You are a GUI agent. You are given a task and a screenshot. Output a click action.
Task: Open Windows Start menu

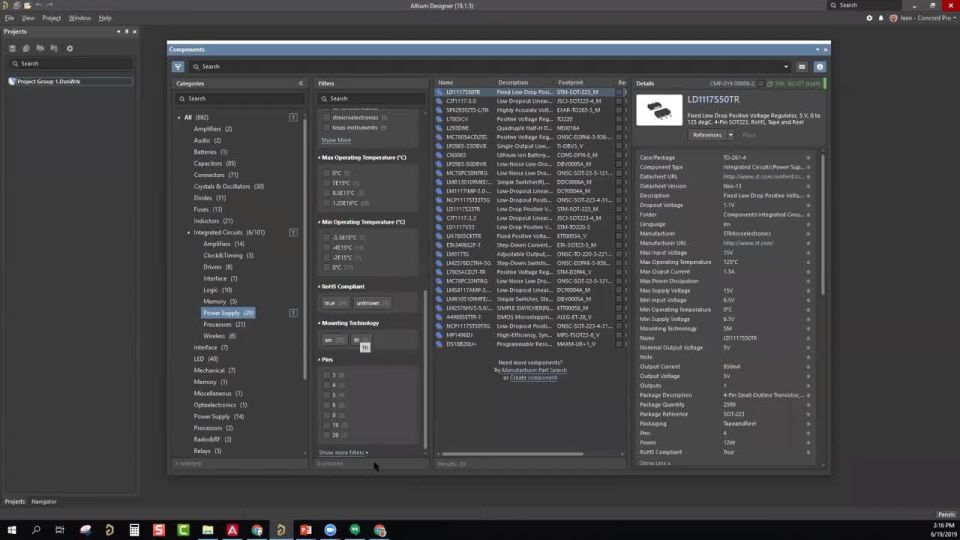[x=12, y=530]
